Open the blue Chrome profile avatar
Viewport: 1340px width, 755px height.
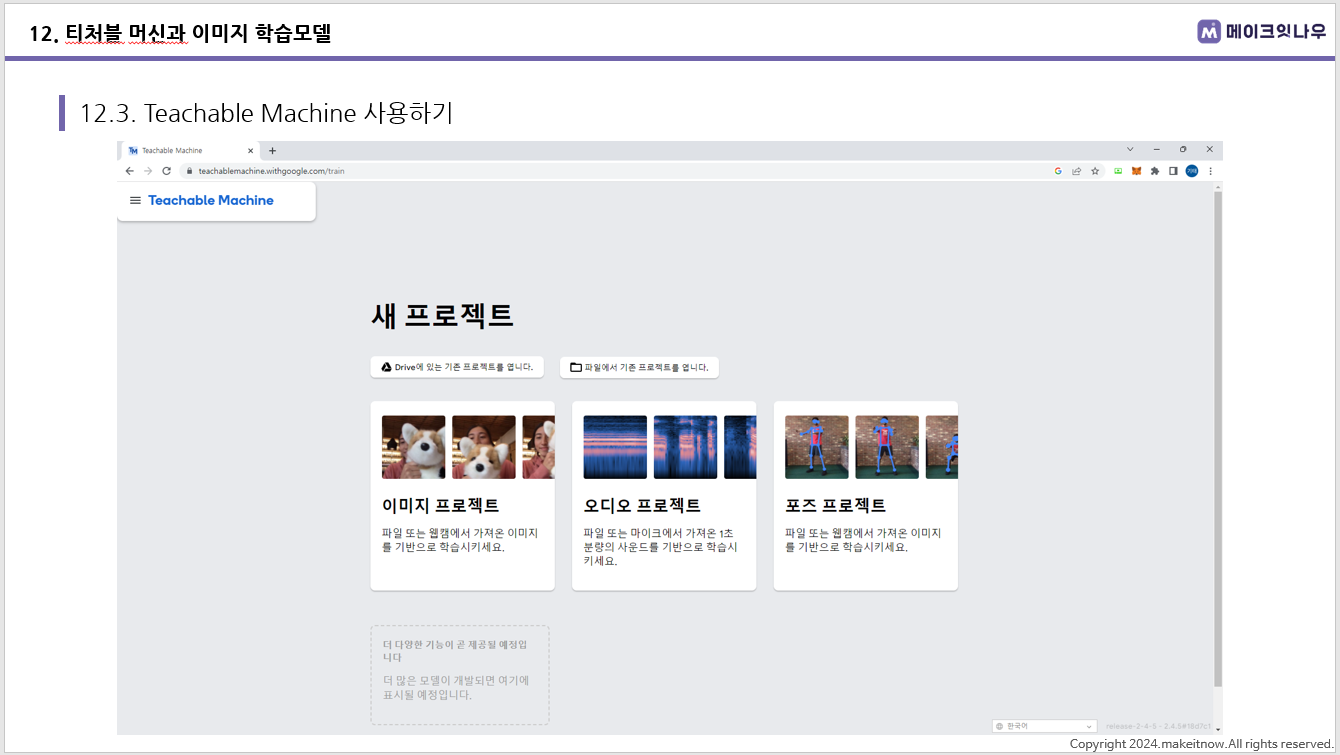[1192, 171]
